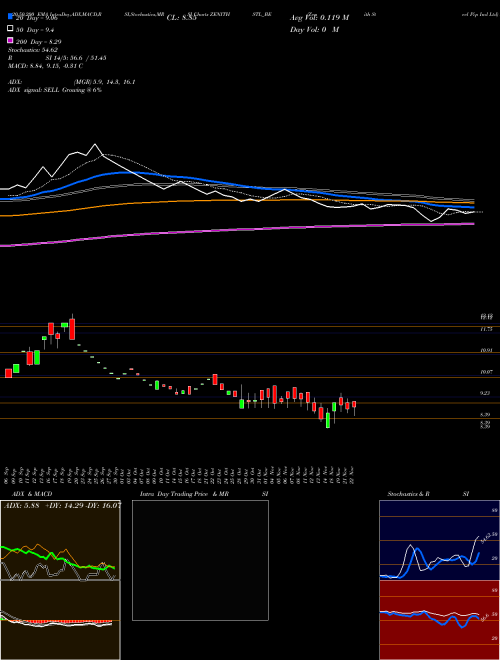Click 'ADX signal: SELL Growing @ 6%' text
The image size is (500, 660).
[x=55, y=90]
